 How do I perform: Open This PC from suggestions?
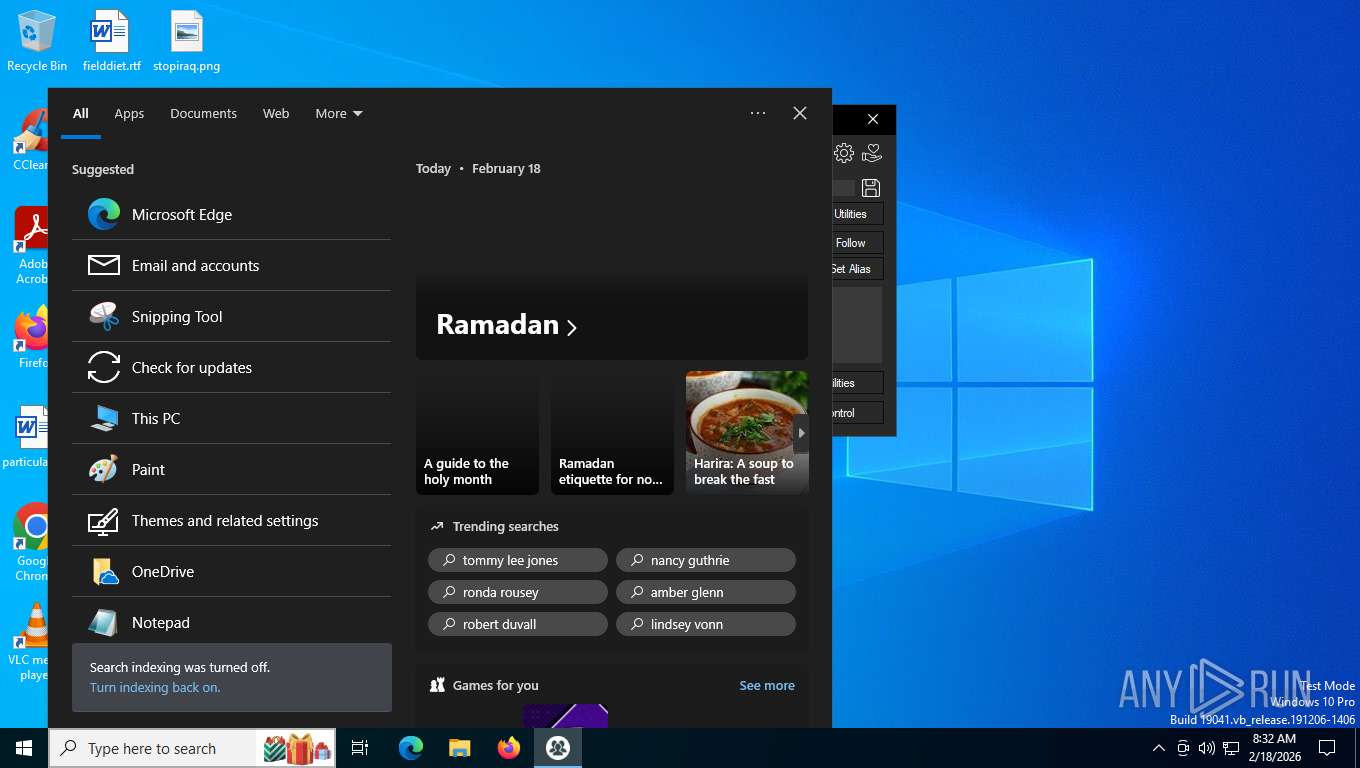[x=231, y=419]
